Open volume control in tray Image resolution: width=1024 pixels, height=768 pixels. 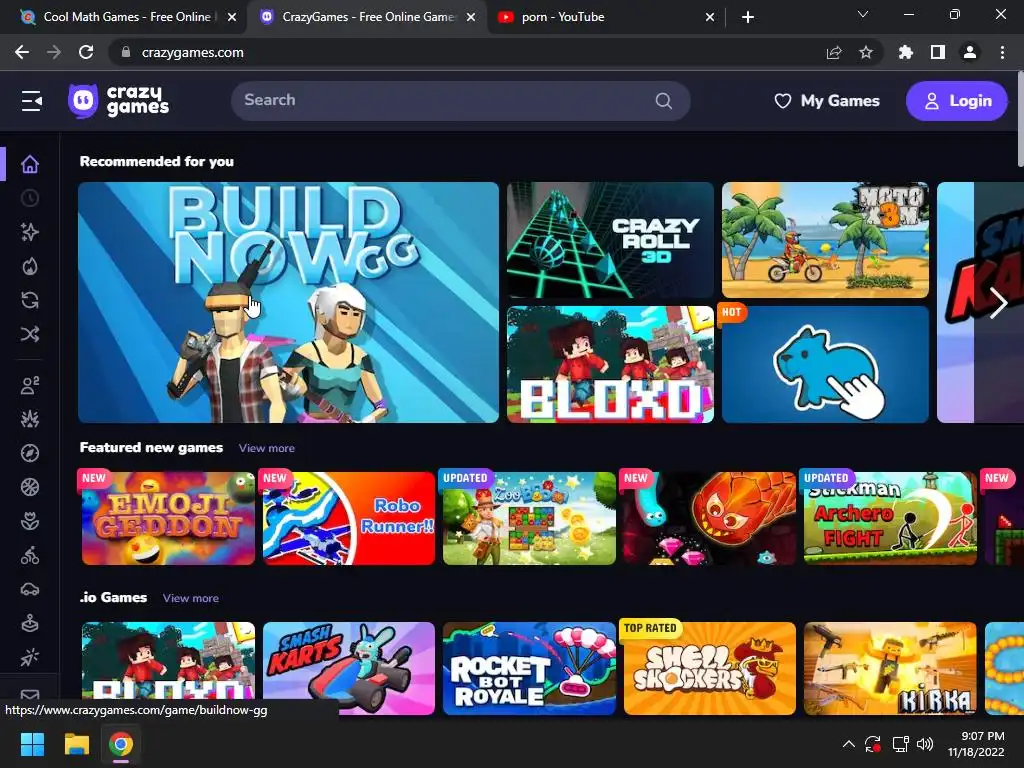coord(925,744)
